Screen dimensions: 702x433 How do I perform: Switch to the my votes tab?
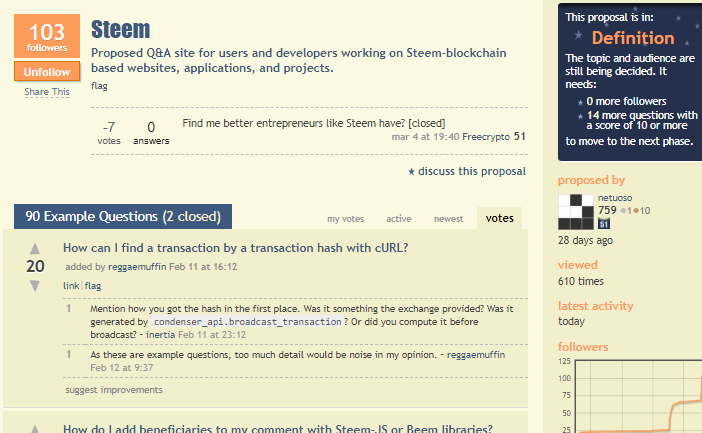(x=345, y=219)
